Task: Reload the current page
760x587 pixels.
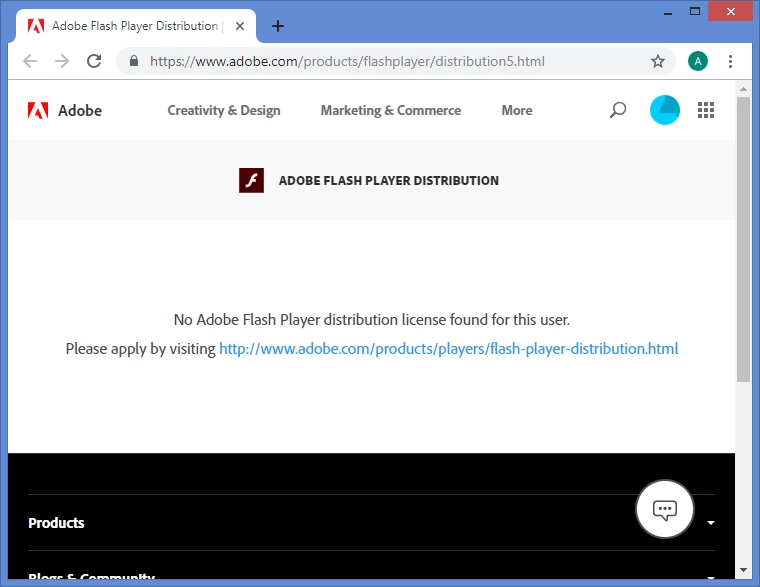Action: (94, 61)
